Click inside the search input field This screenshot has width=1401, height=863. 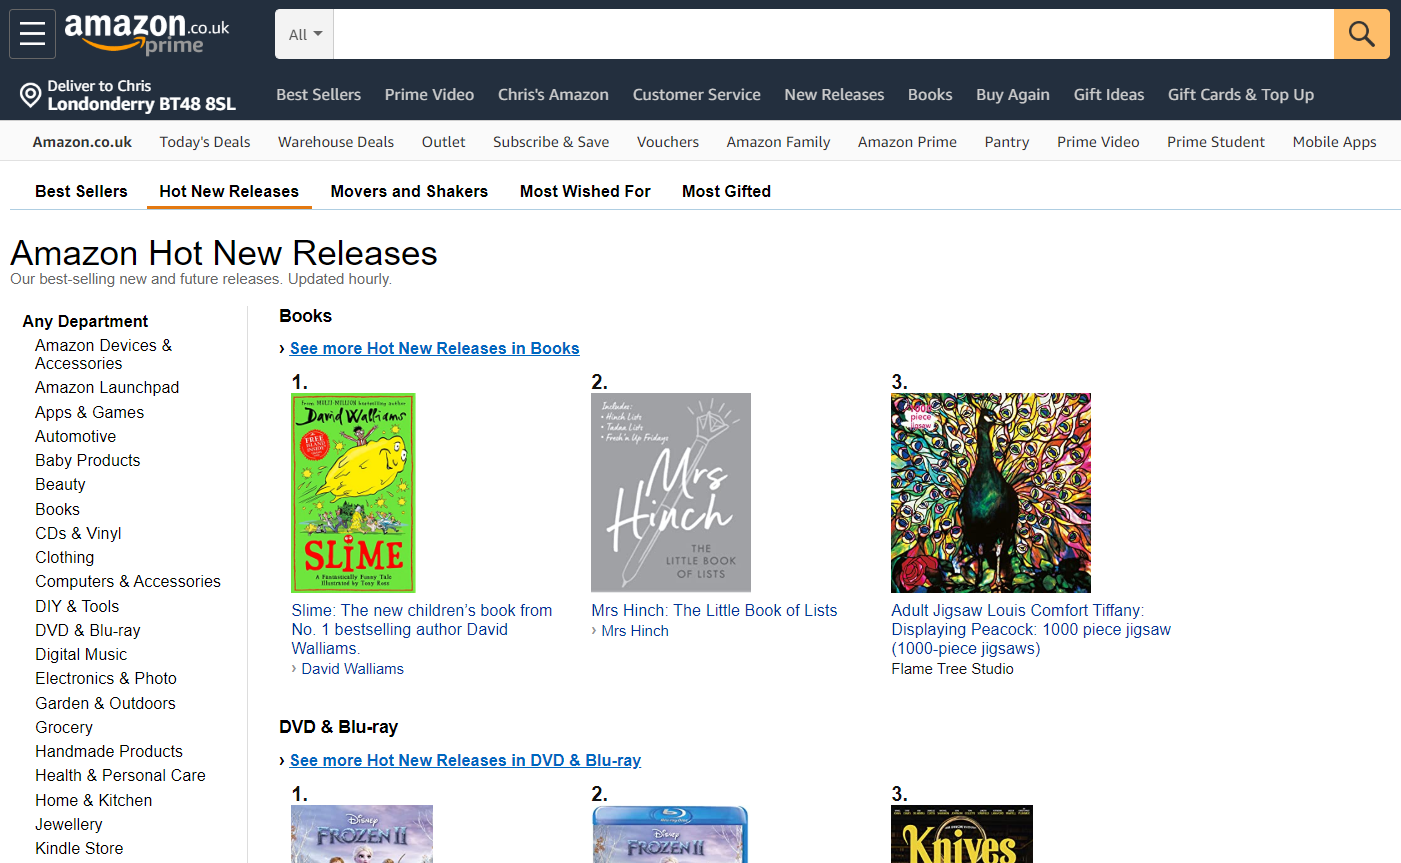[800, 33]
